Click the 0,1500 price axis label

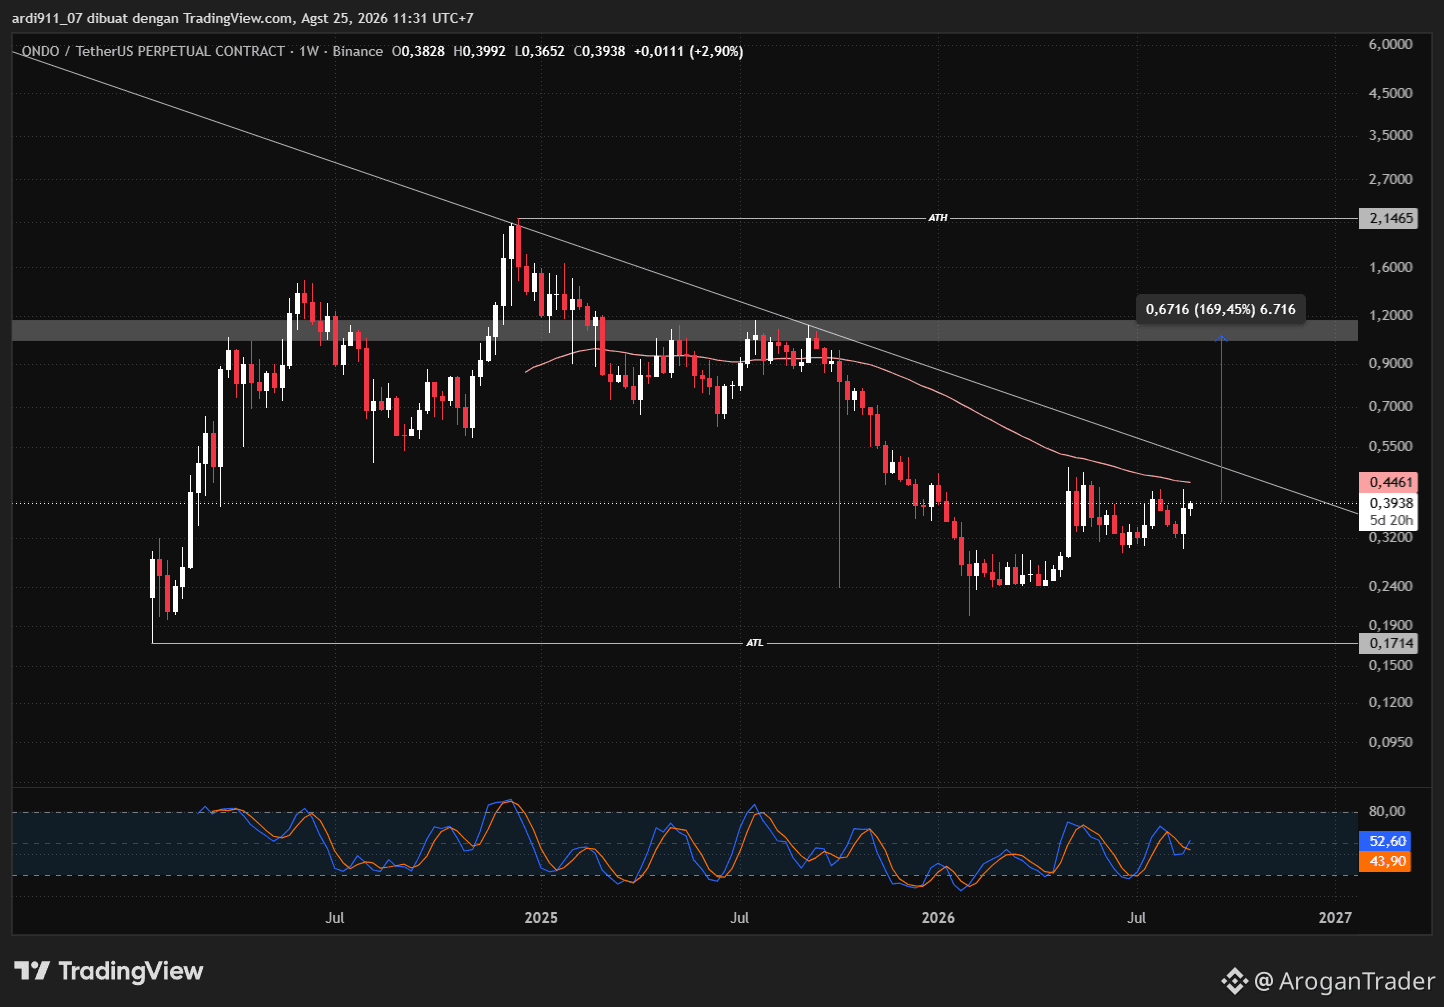coord(1391,665)
